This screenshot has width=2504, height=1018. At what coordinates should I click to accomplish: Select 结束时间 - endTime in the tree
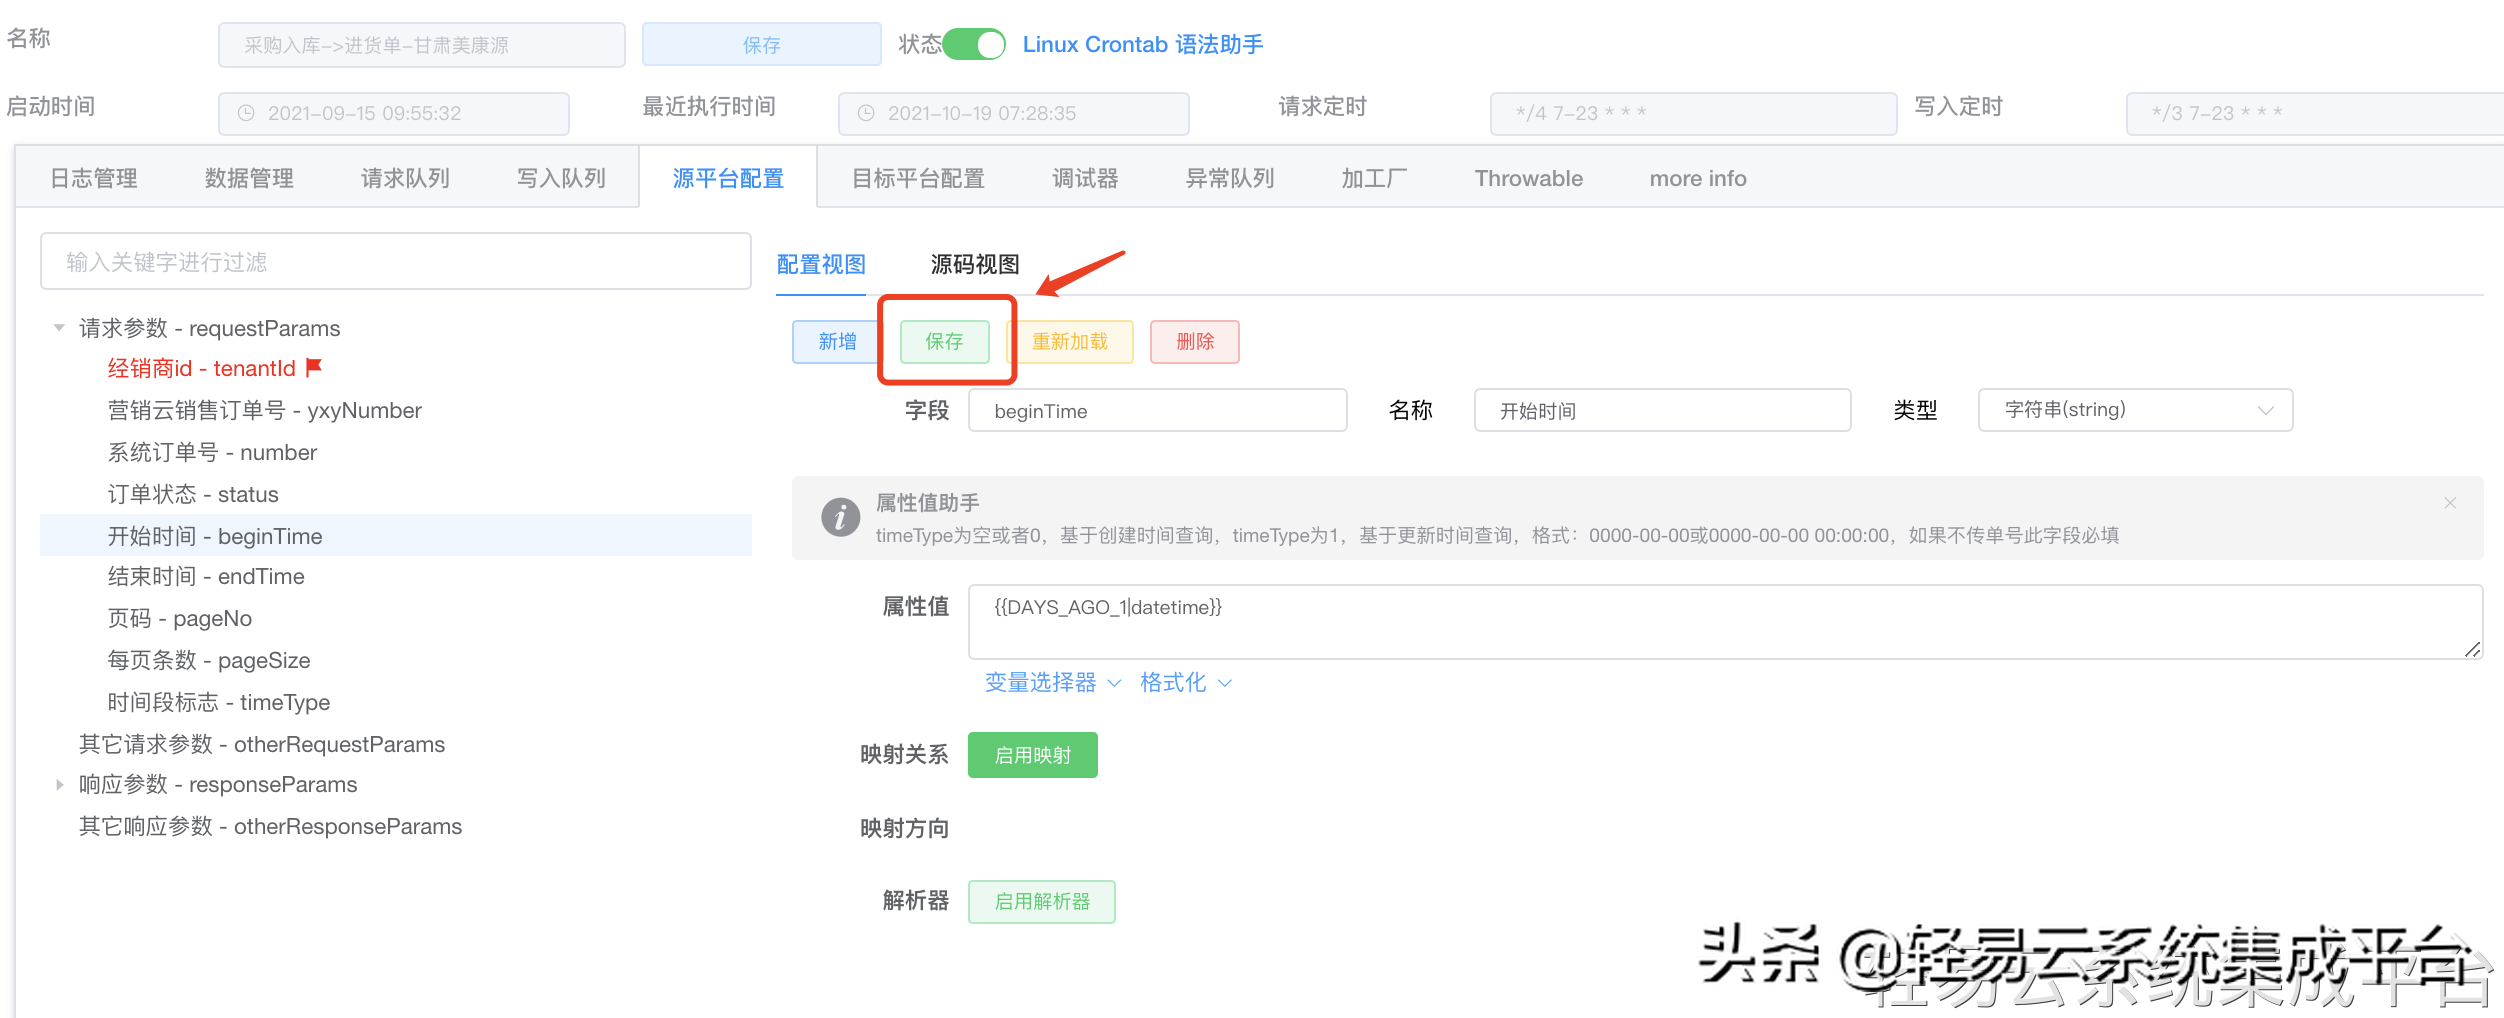[206, 576]
